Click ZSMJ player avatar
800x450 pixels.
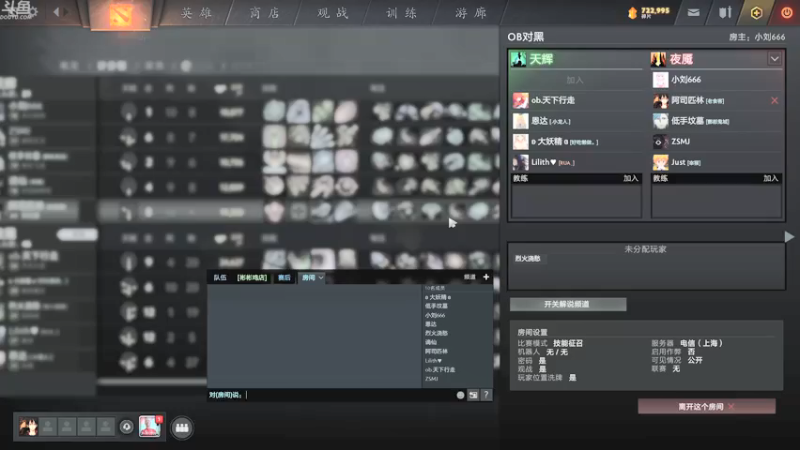coord(660,141)
